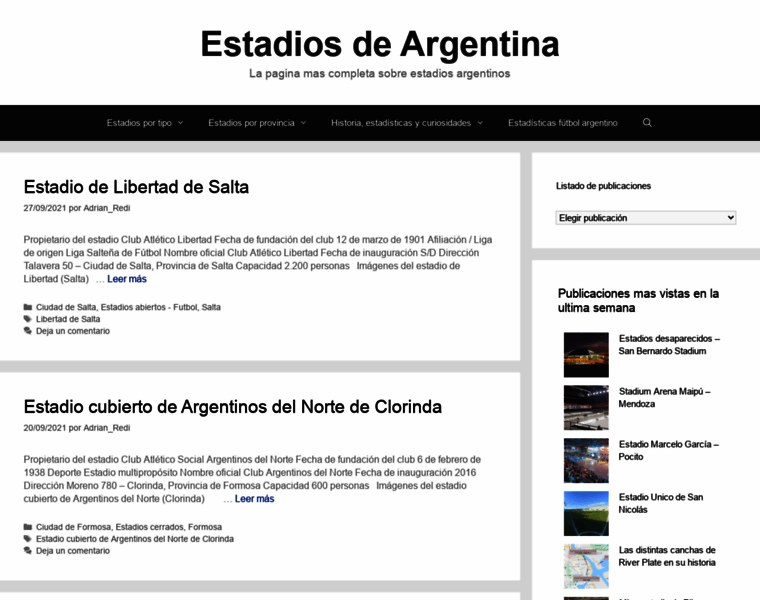760x600 pixels.
Task: Click Deja un comentario under Clorinda post
Action: point(73,551)
